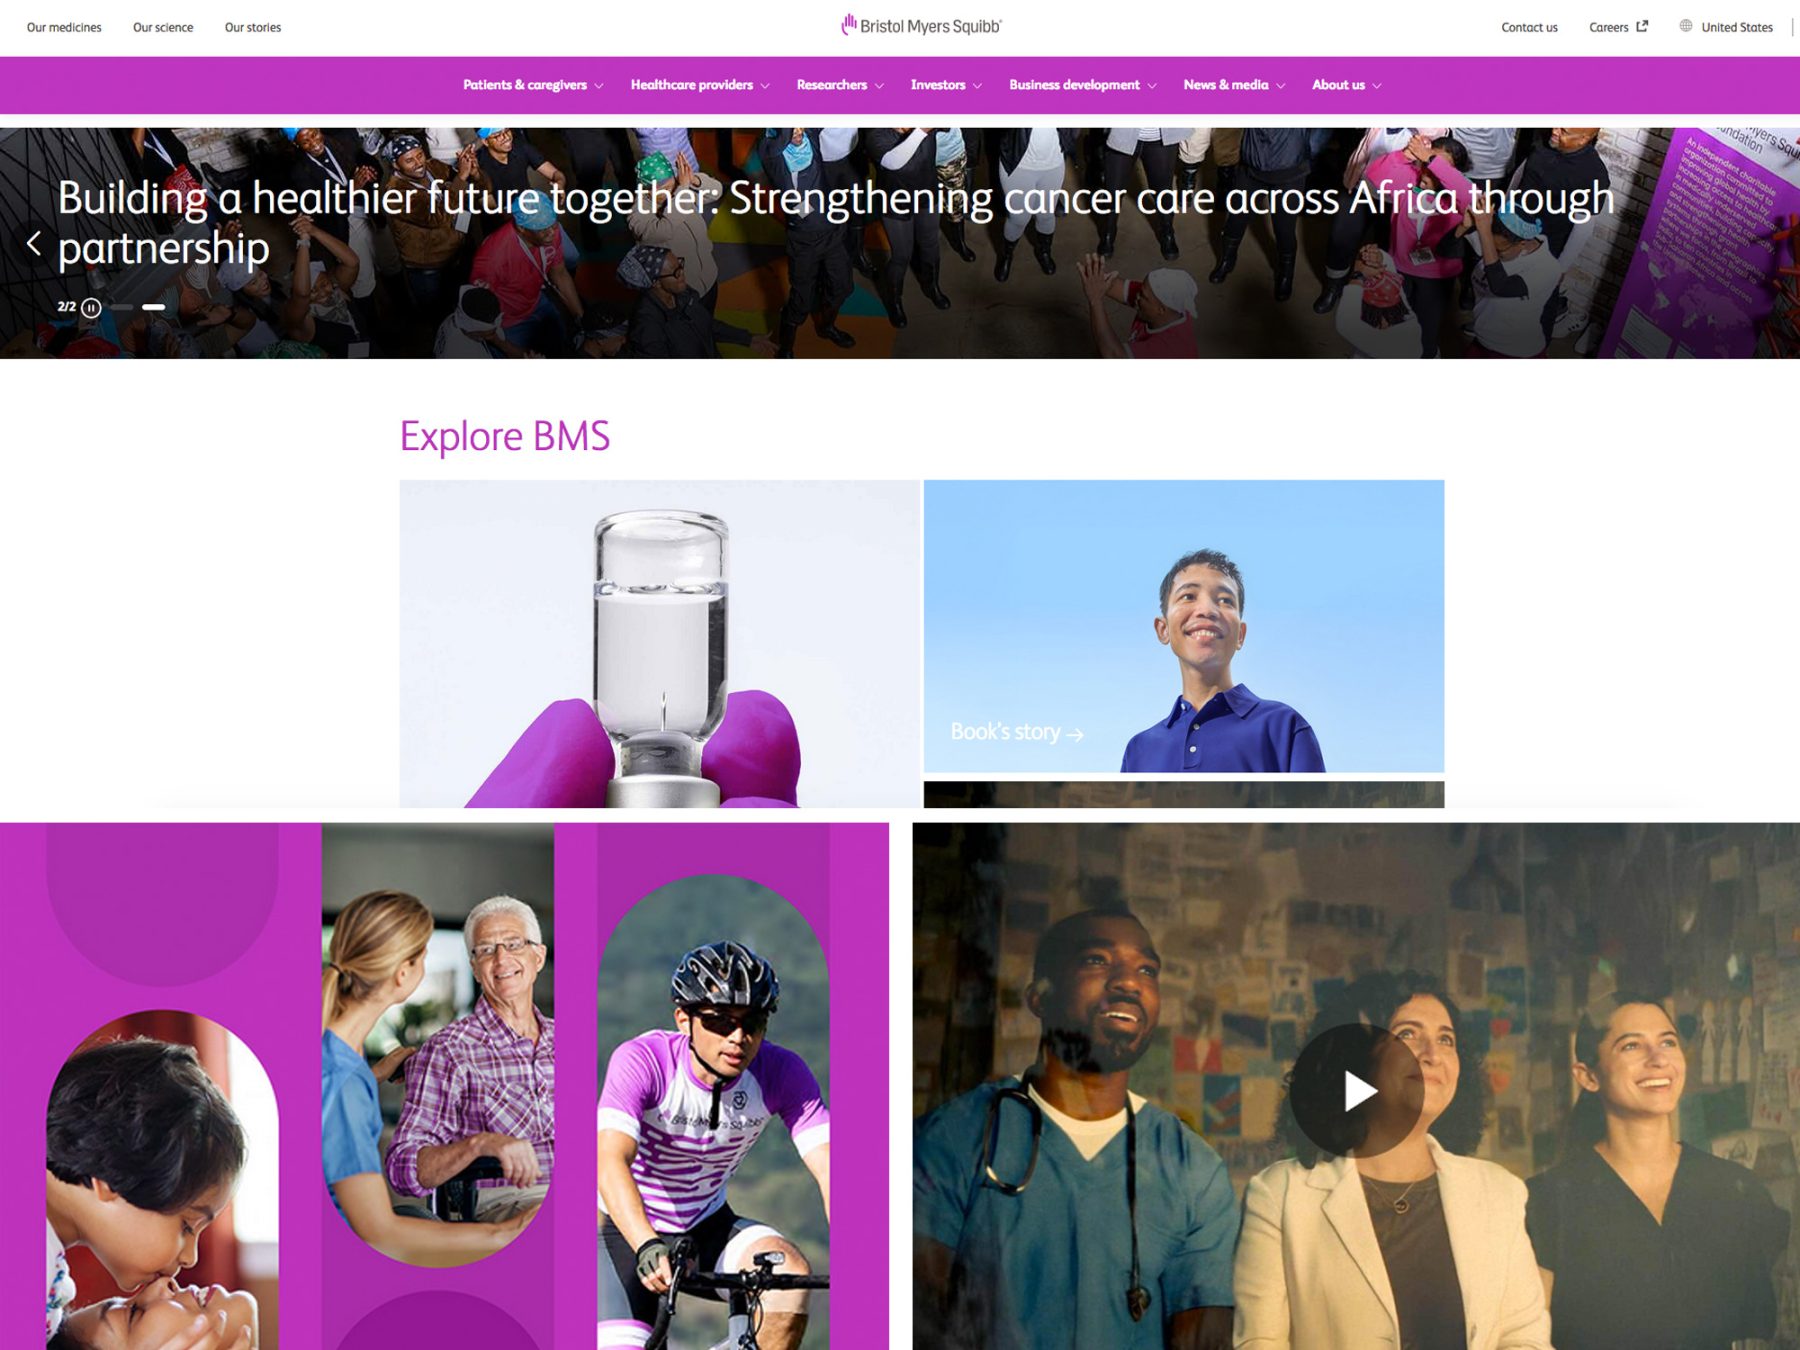
Task: Open the Business development menu
Action: coord(1083,85)
